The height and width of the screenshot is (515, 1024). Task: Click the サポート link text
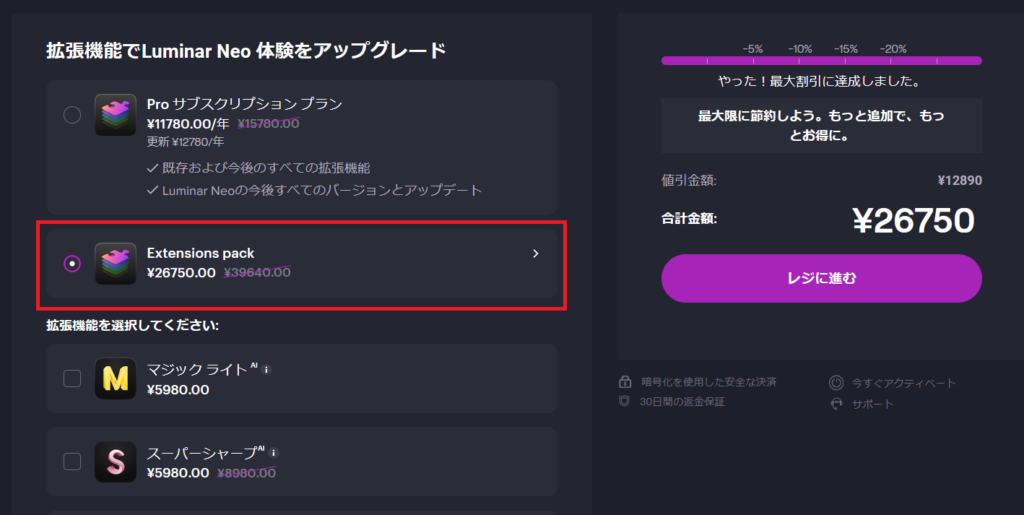click(872, 404)
